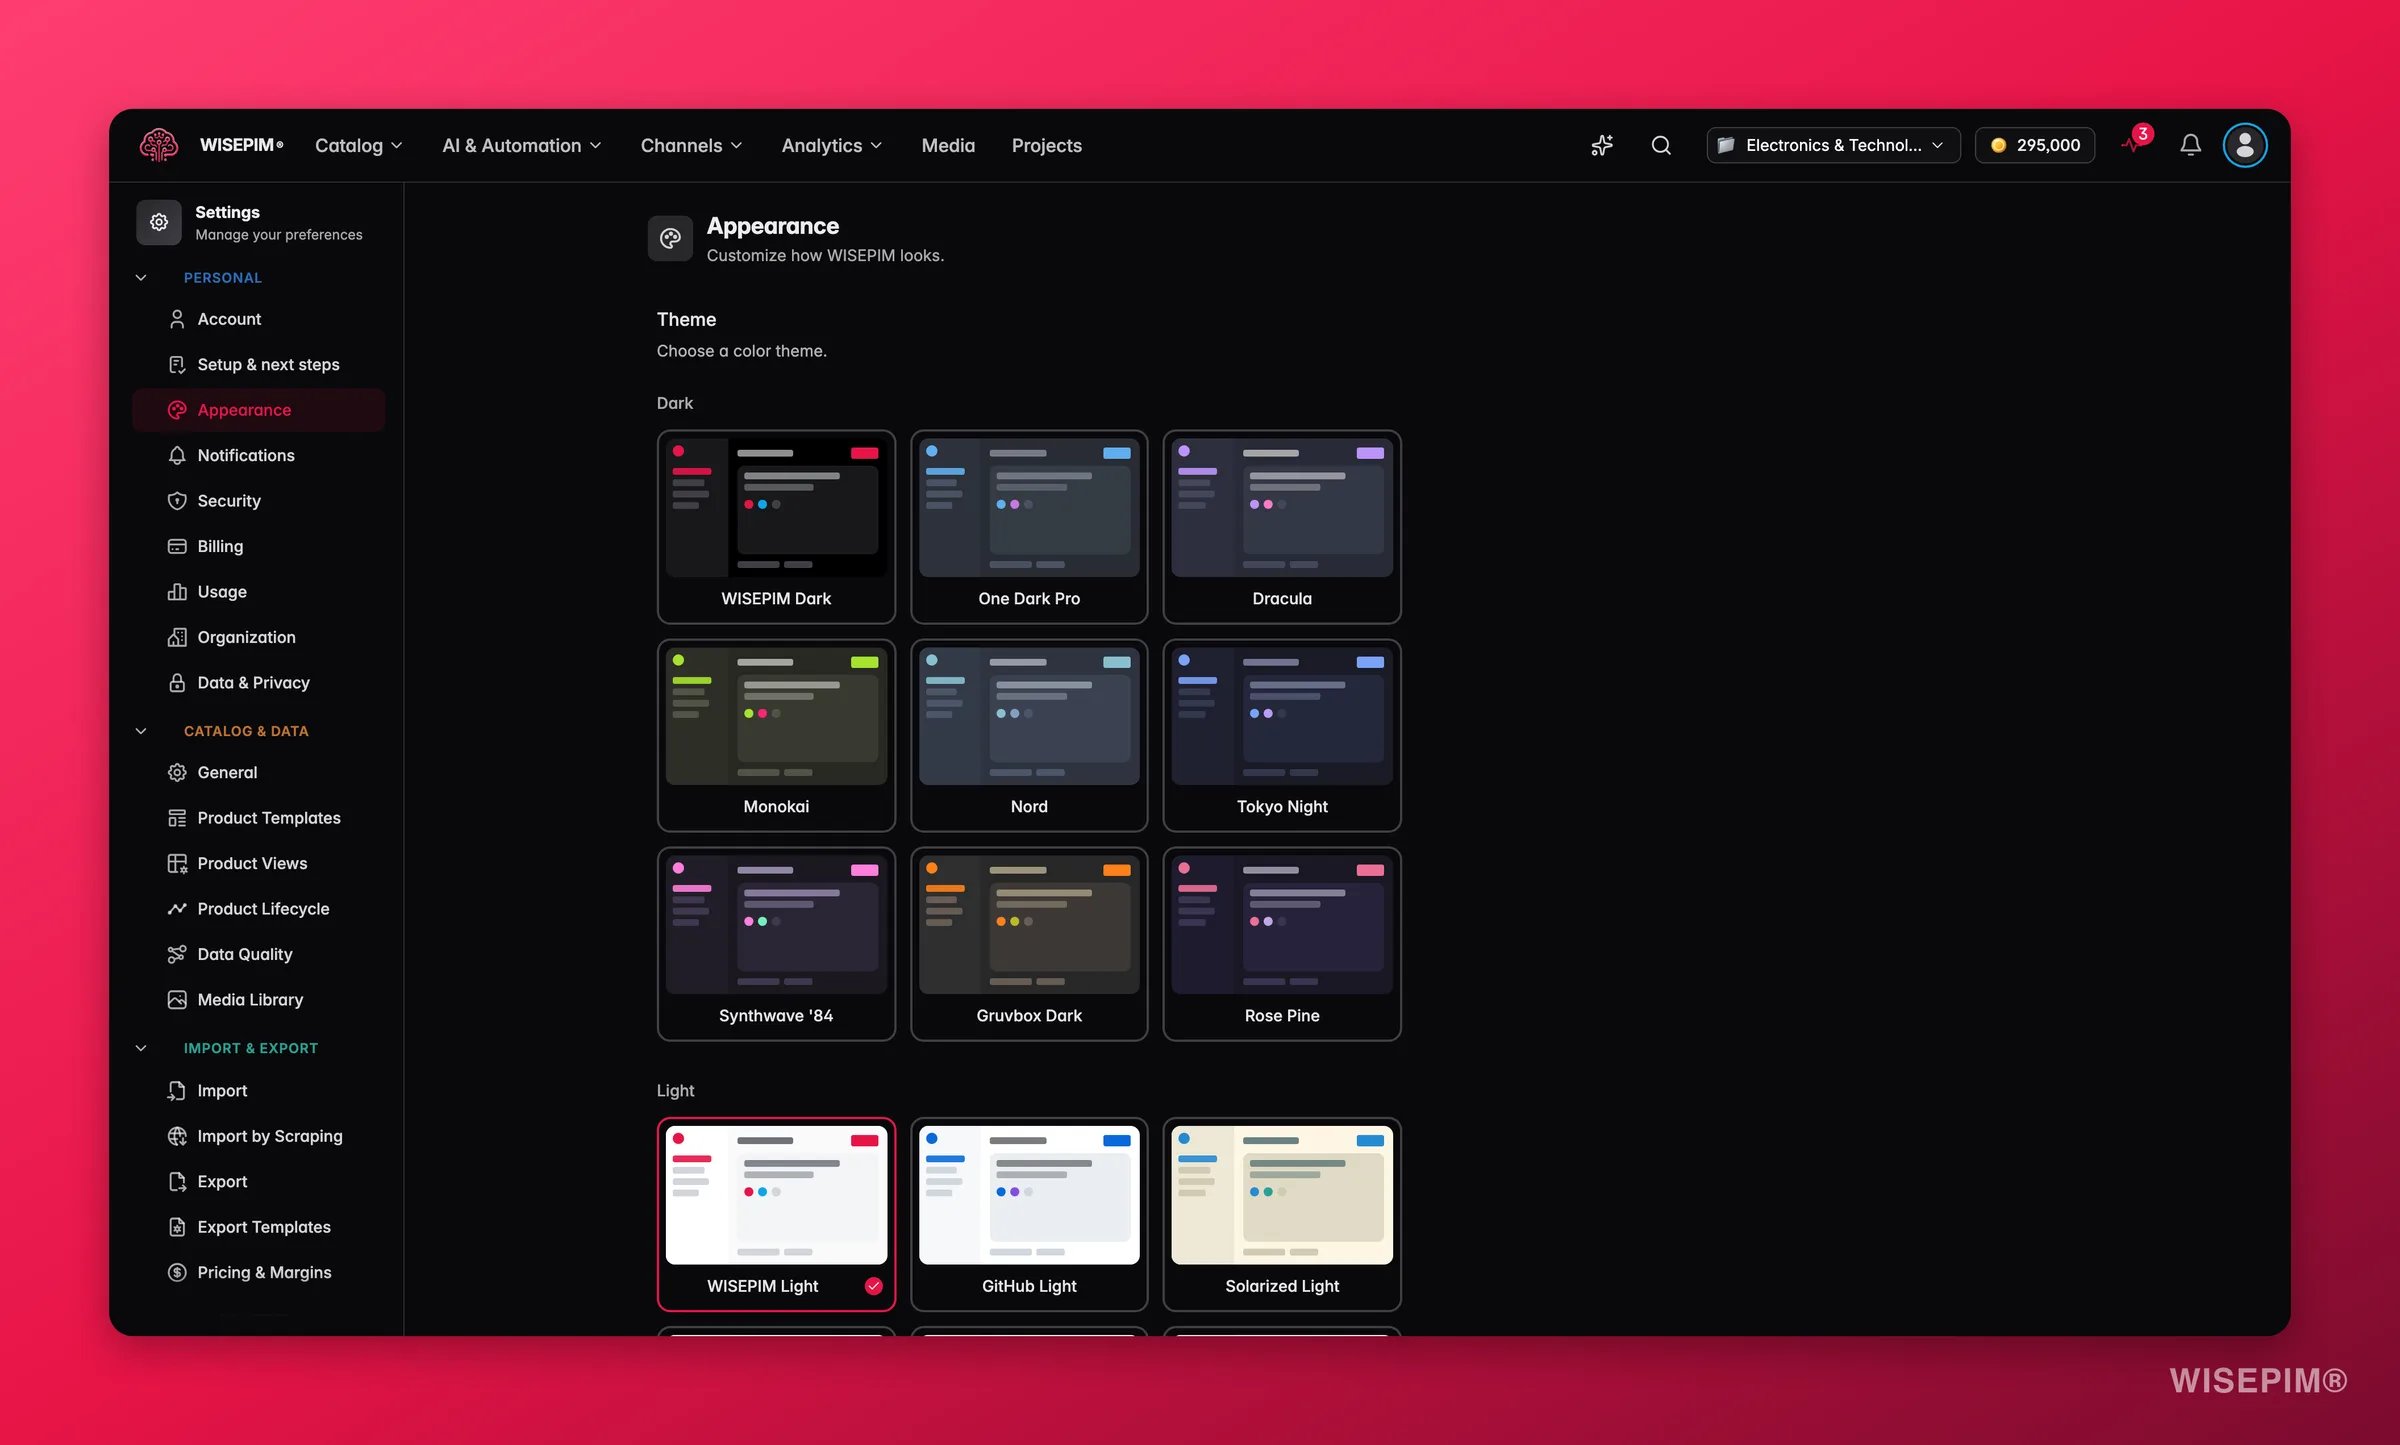Screen dimensions: 2400x1445
Task: Click the Pricing & Margins dollar icon
Action: tap(177, 1272)
